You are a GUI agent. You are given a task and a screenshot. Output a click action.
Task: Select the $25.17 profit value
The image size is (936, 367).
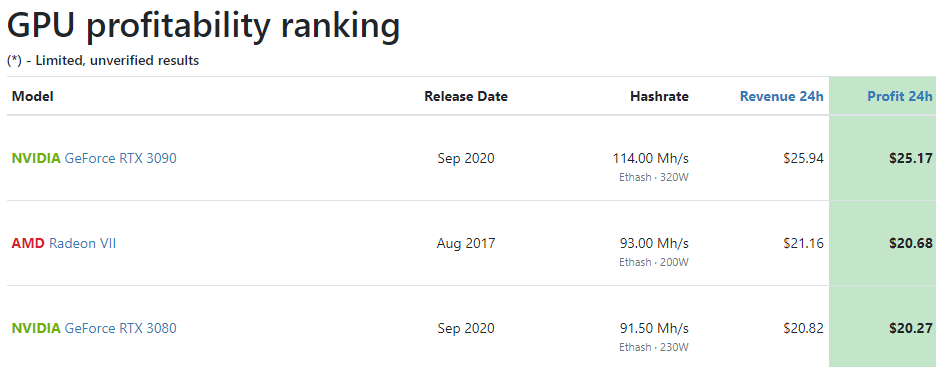point(910,159)
